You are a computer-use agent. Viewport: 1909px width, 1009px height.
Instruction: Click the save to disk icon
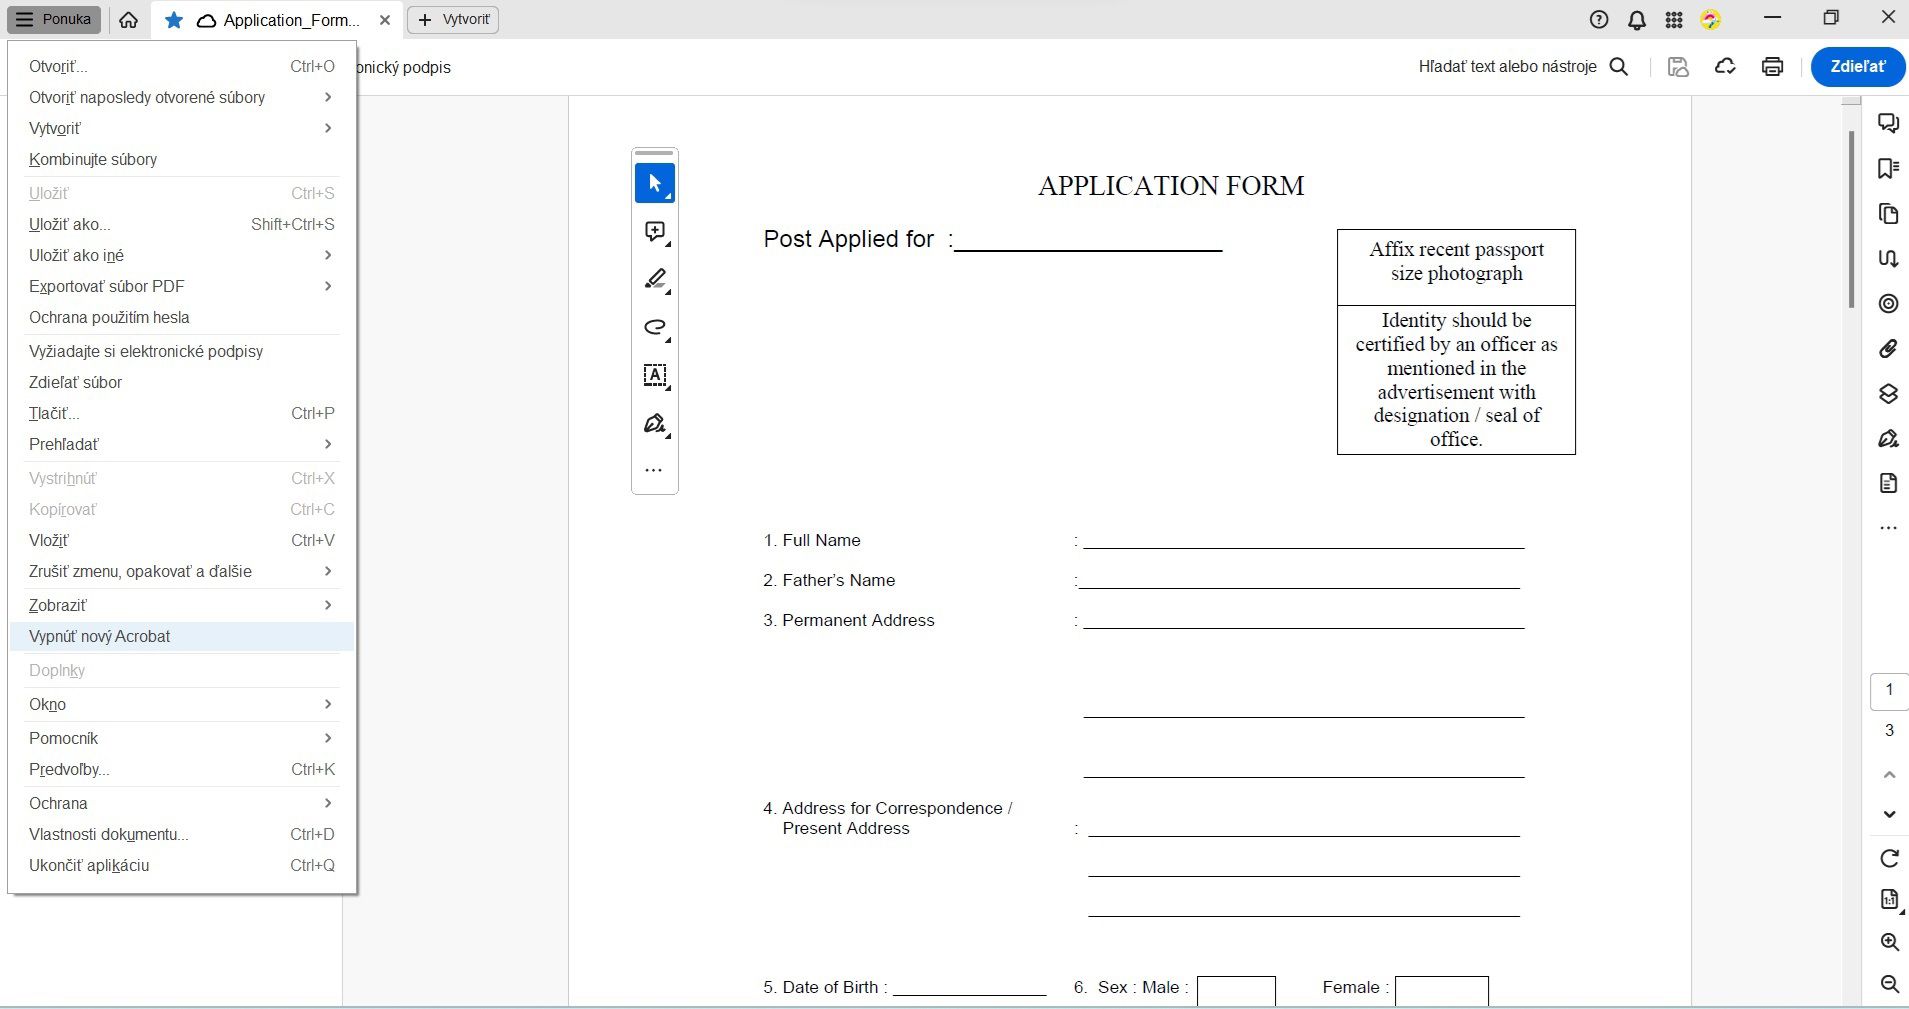pyautogui.click(x=1678, y=67)
